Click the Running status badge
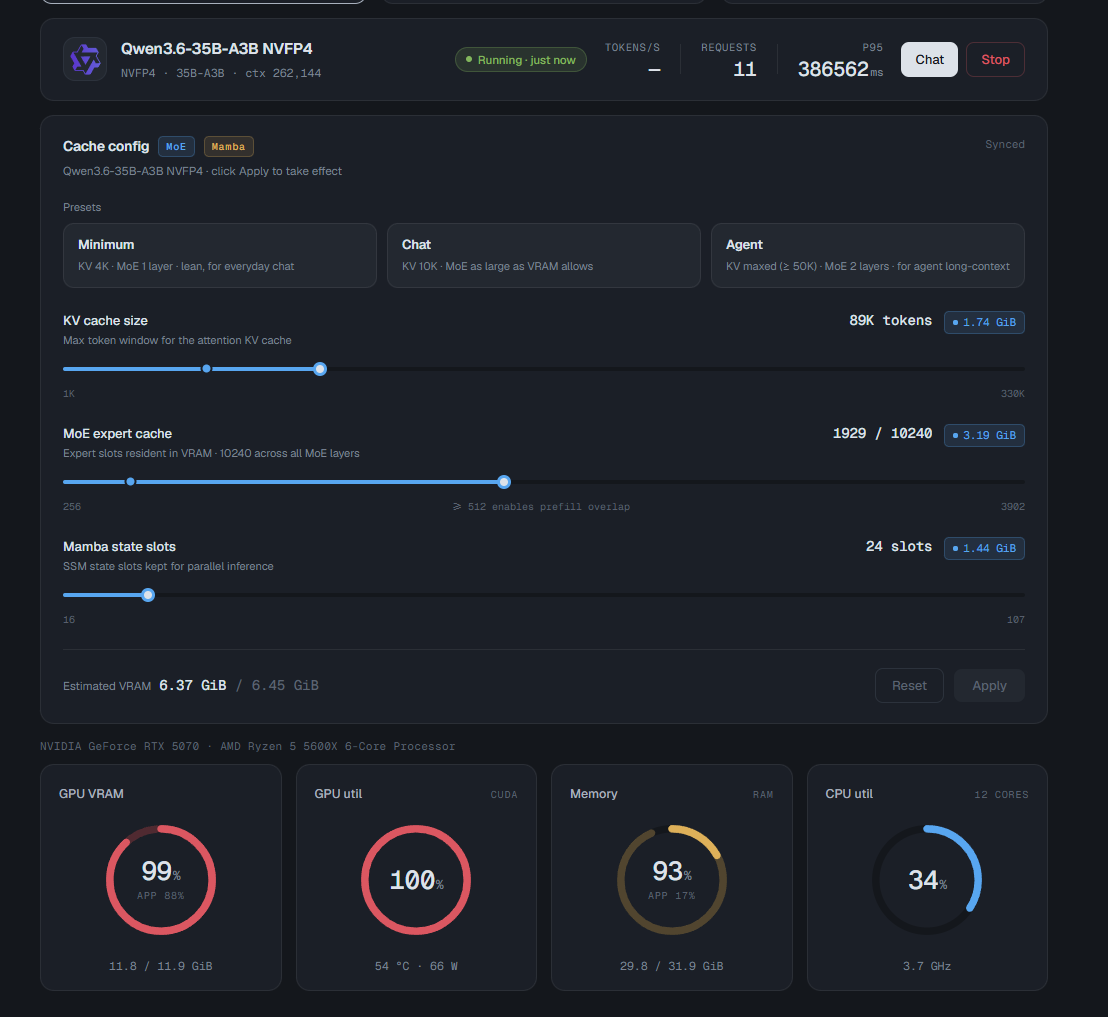 click(x=521, y=60)
